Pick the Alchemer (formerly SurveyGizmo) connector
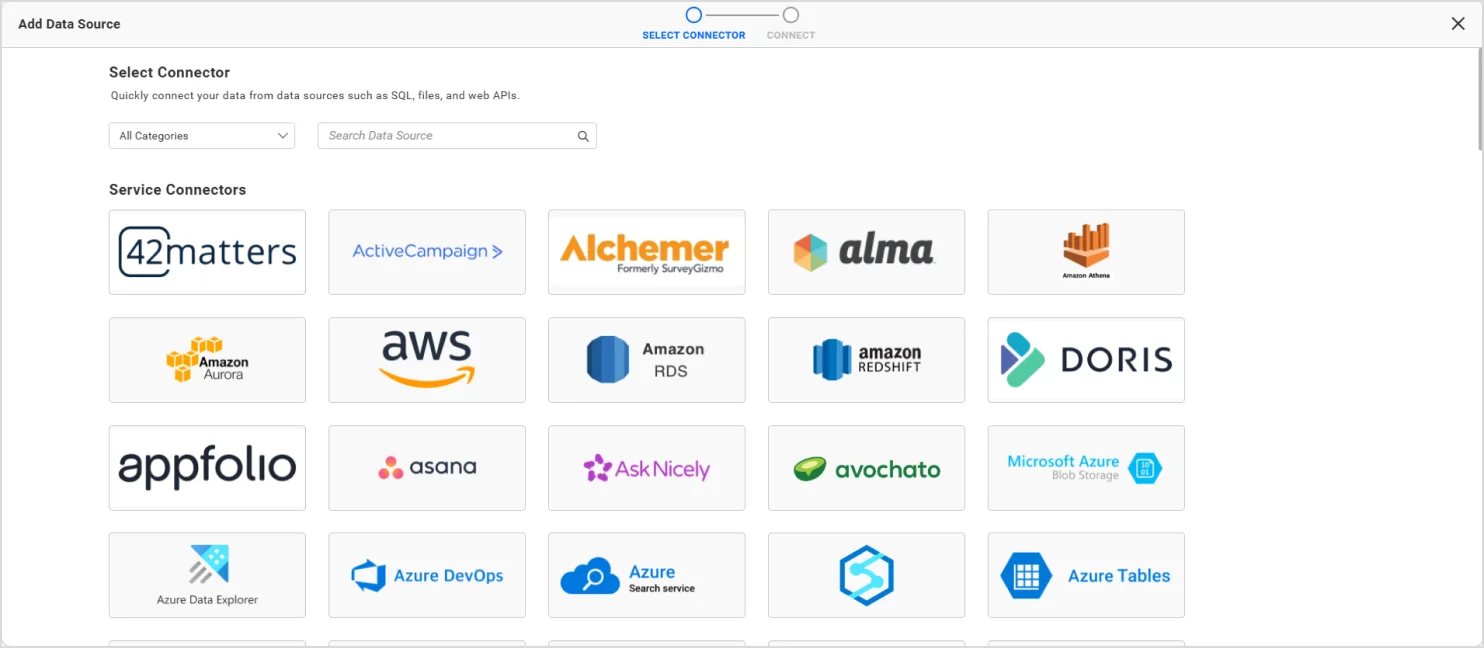This screenshot has height=648, width=1484. (646, 252)
